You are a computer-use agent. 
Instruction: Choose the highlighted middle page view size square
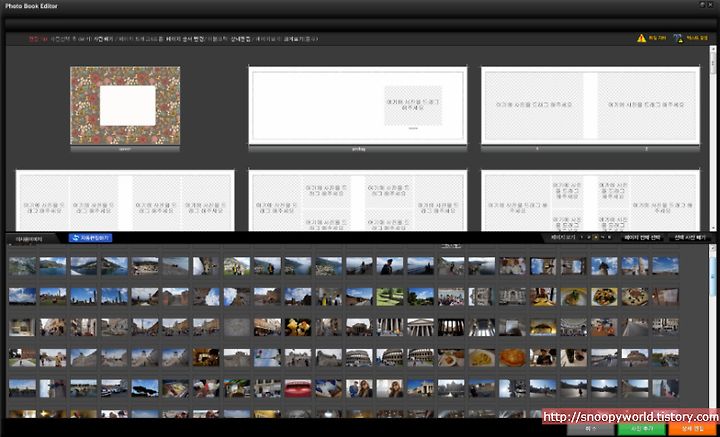pyautogui.click(x=596, y=237)
